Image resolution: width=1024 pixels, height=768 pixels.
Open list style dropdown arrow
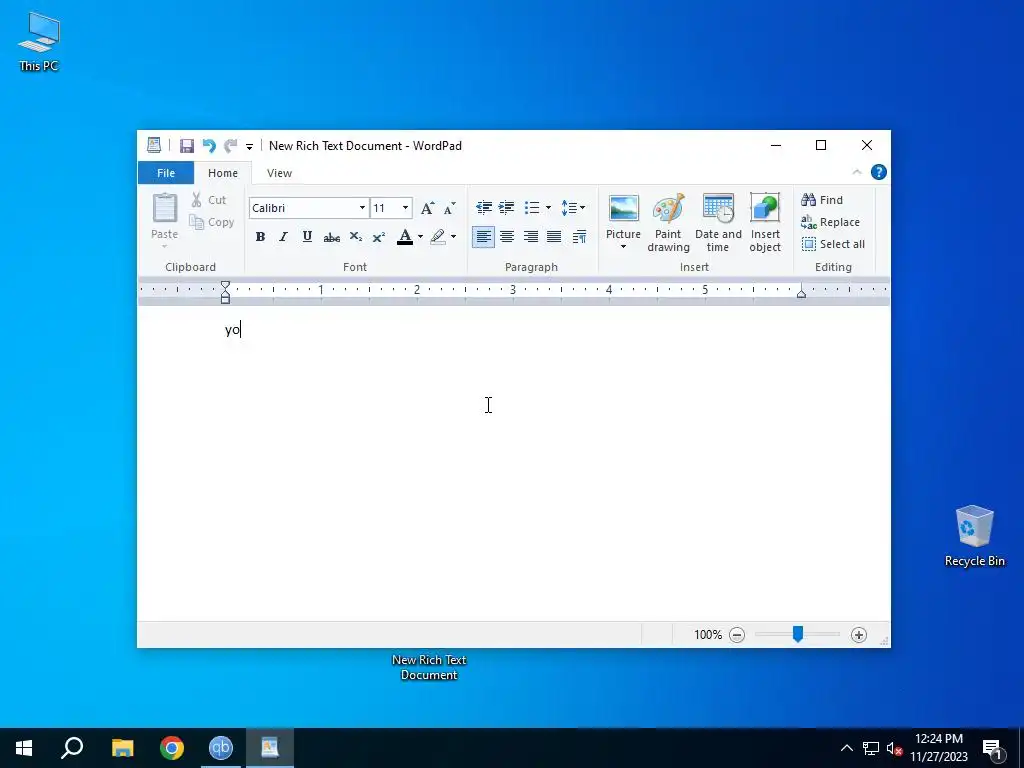point(548,208)
